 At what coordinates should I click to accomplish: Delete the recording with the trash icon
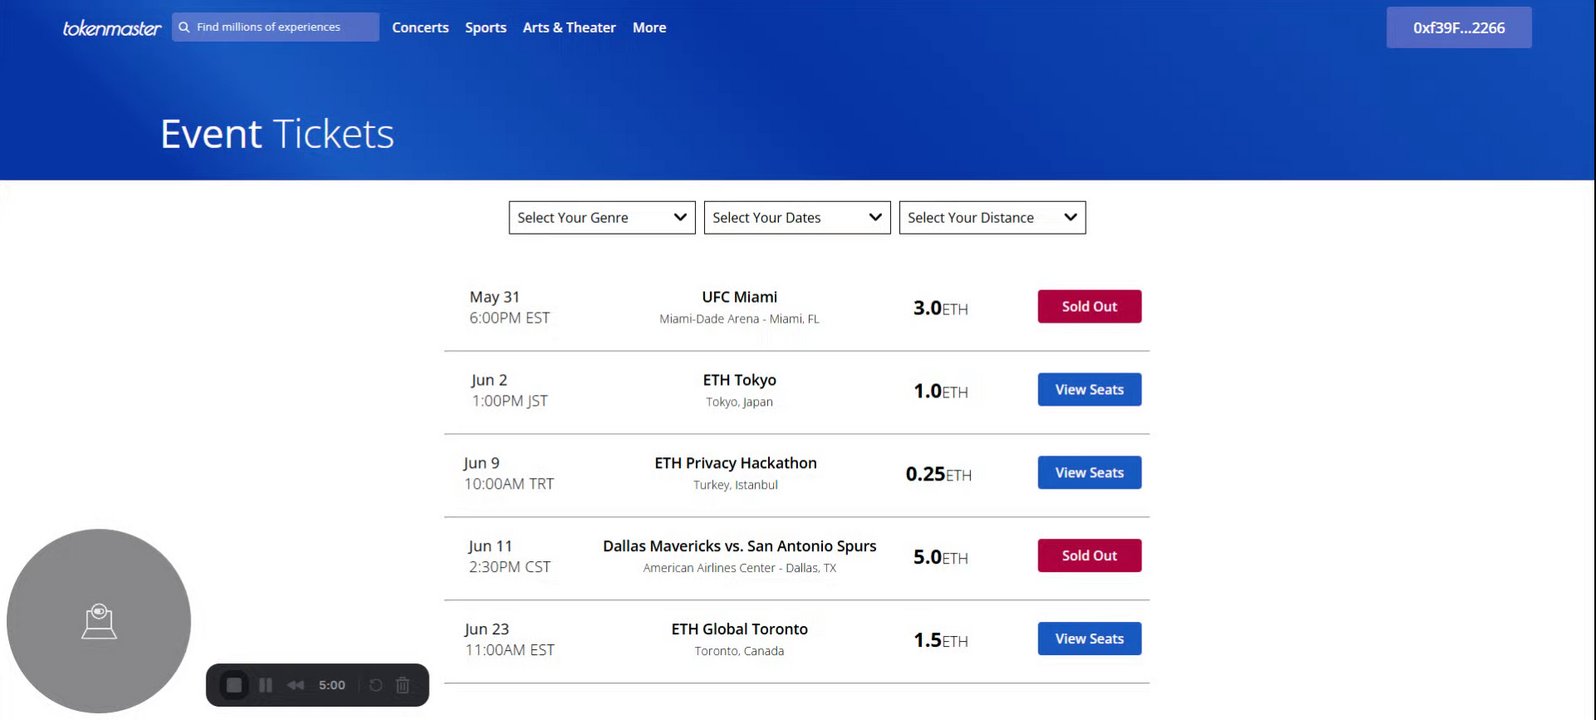tap(403, 685)
